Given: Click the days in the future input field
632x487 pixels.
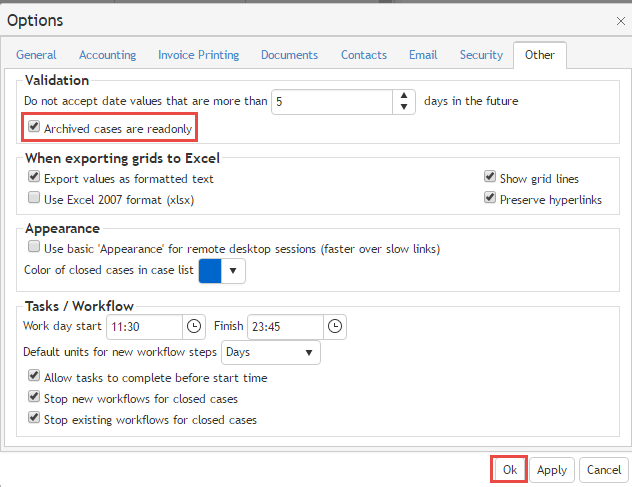Looking at the screenshot, I should click(330, 102).
